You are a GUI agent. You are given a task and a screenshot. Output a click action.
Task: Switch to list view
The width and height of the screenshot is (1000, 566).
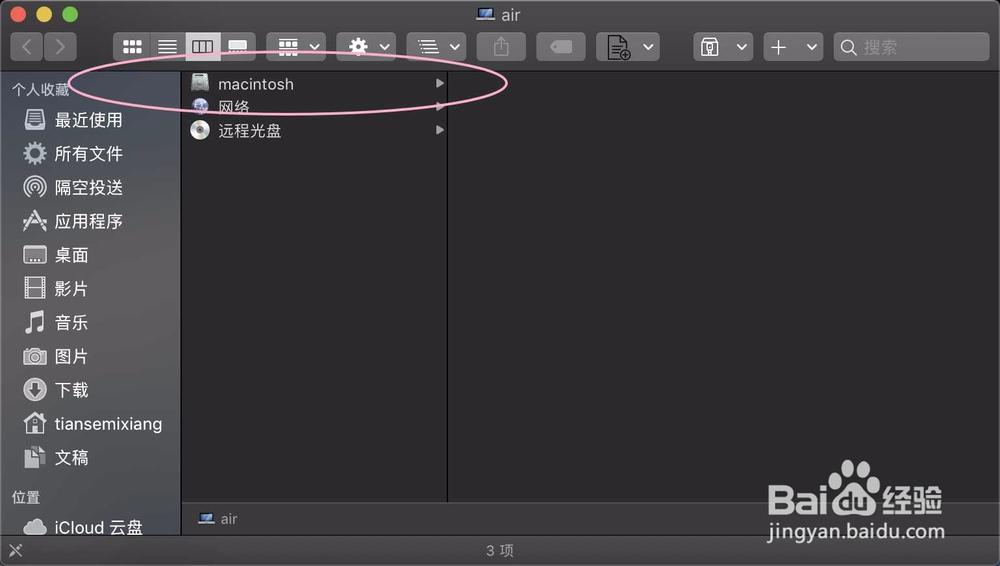168,47
